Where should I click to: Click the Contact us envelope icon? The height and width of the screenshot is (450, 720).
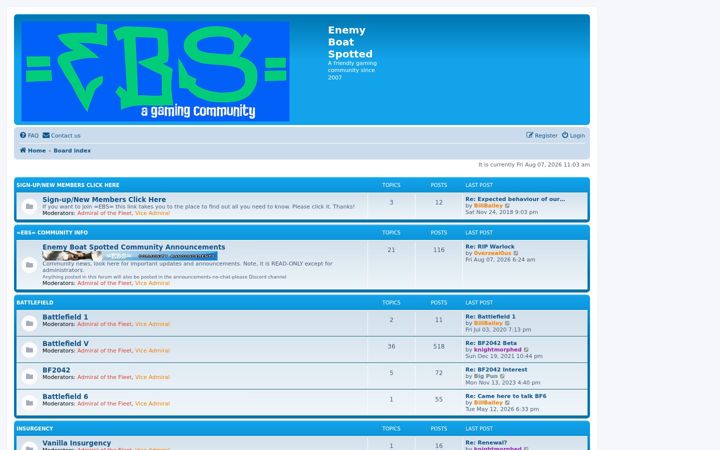tap(46, 135)
